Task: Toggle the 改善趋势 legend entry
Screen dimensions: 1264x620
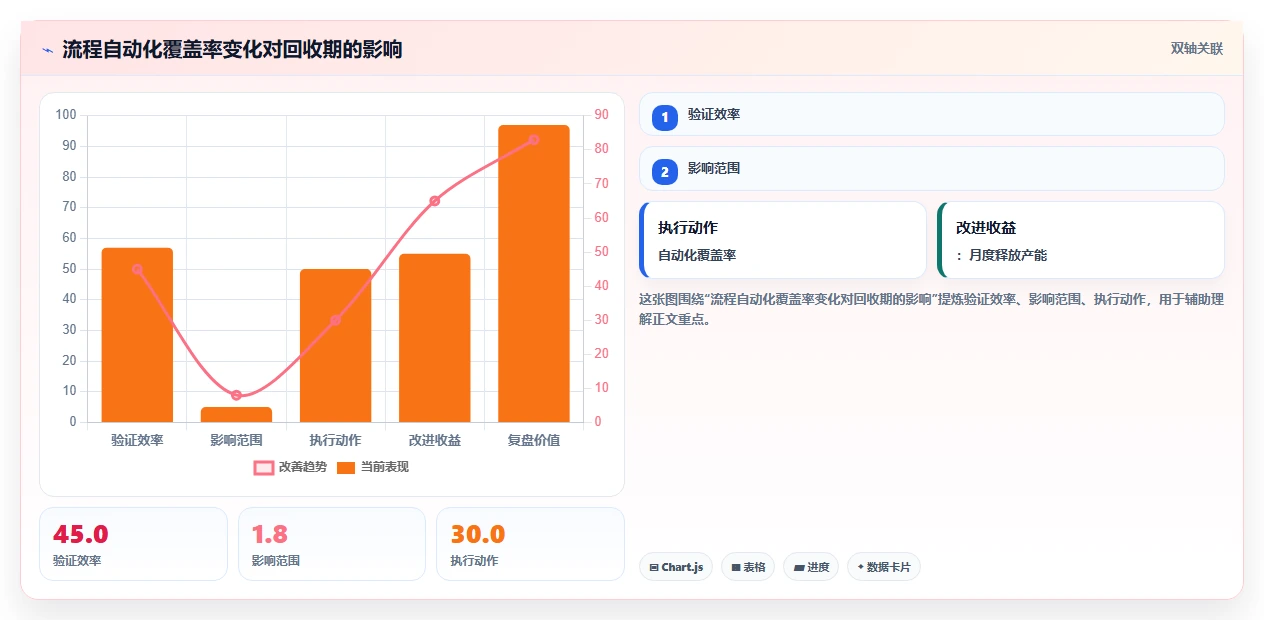Action: click(290, 467)
